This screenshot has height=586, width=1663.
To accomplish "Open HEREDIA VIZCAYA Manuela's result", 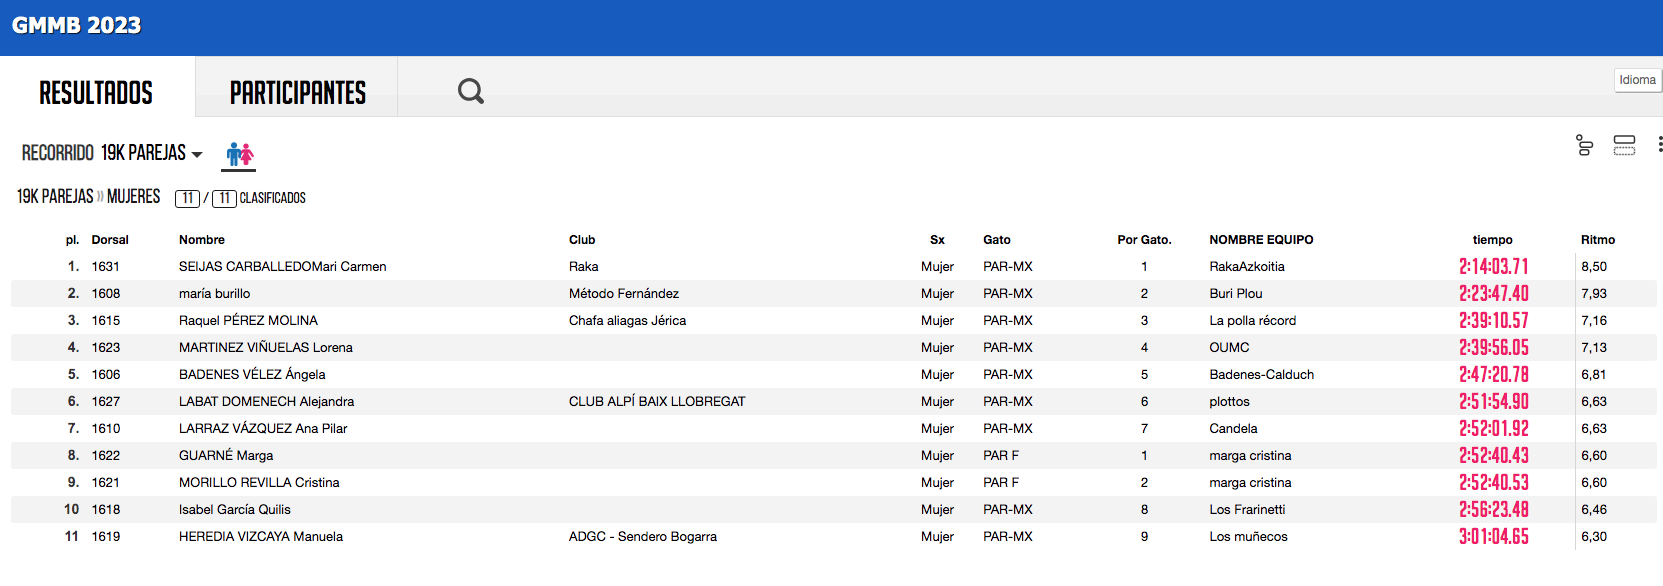I will (260, 537).
